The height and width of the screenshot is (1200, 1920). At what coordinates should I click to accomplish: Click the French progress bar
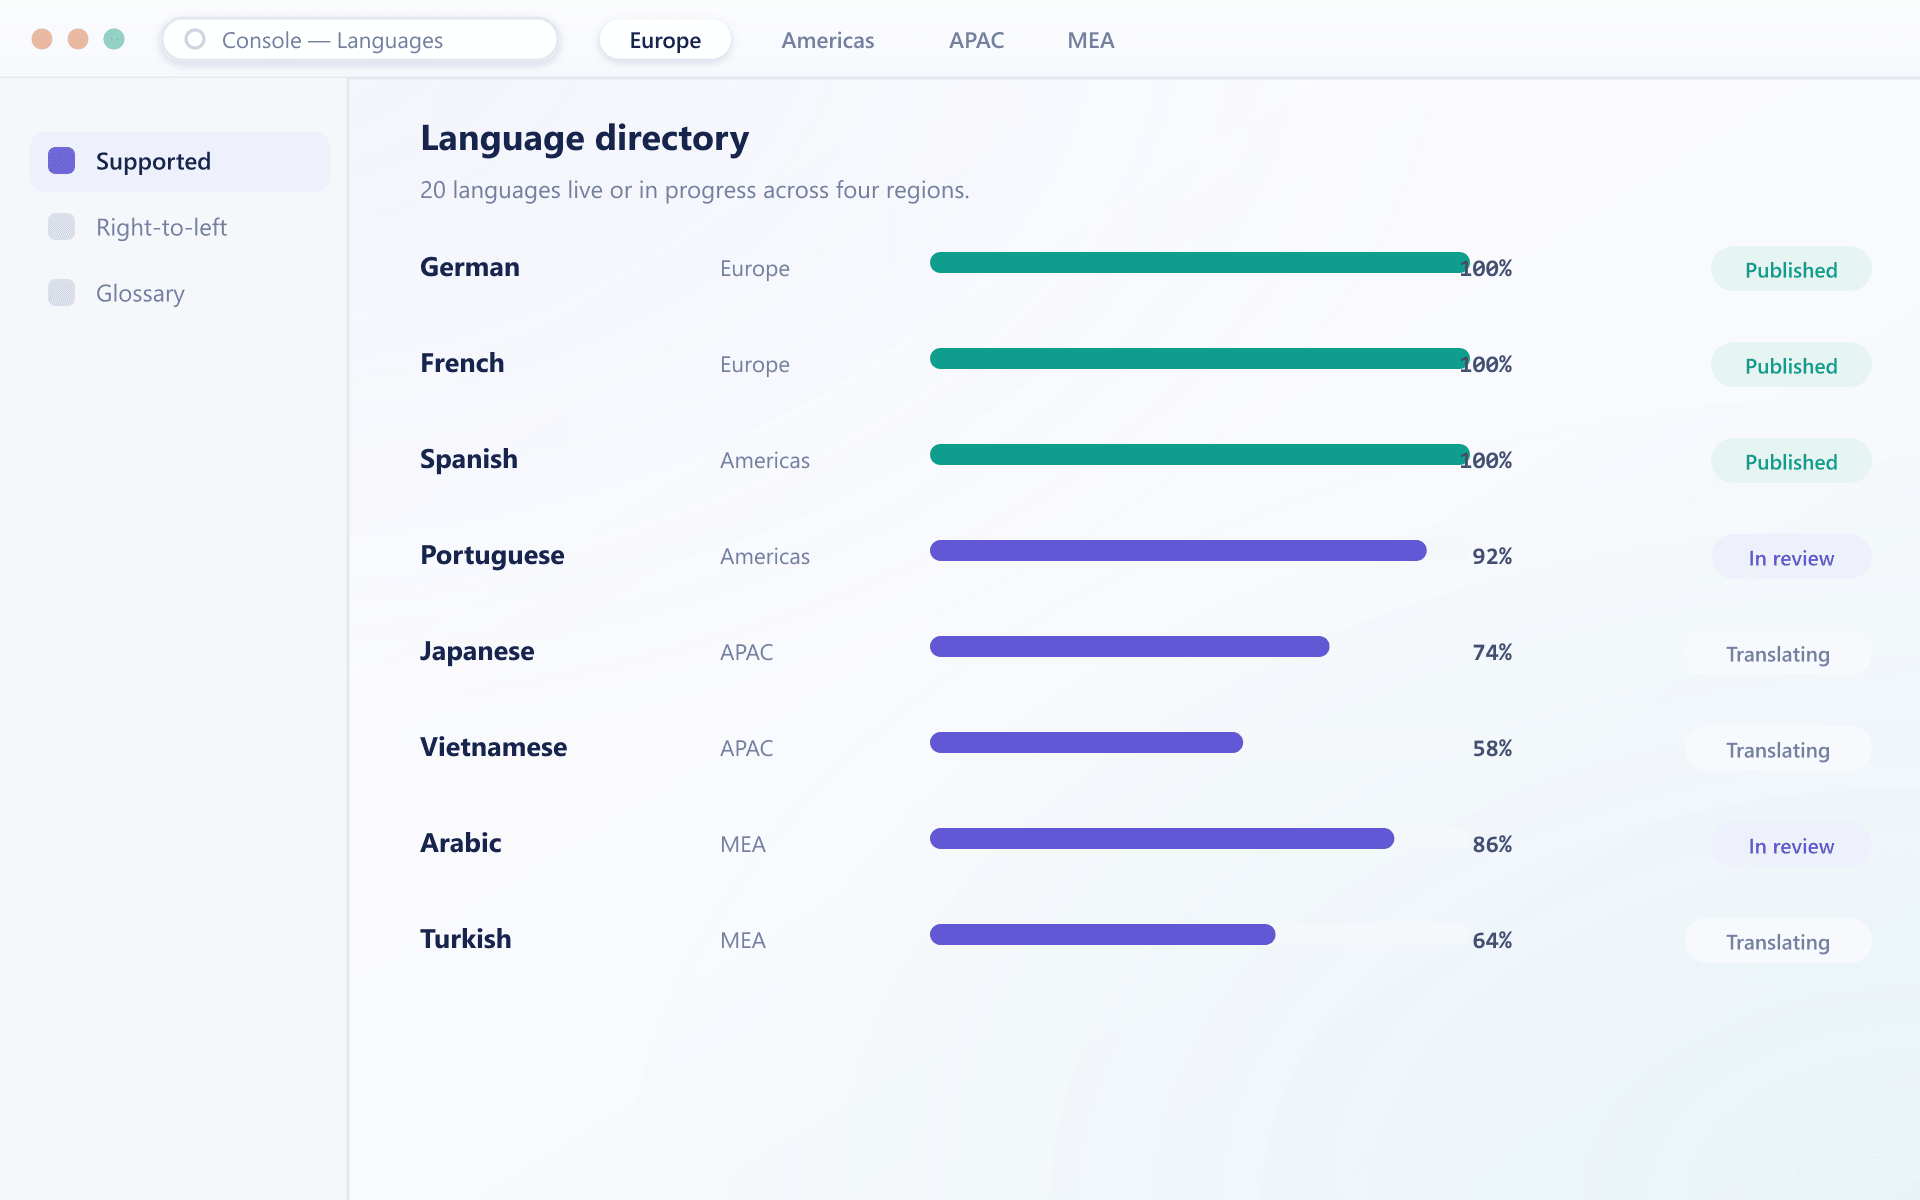(x=1200, y=359)
